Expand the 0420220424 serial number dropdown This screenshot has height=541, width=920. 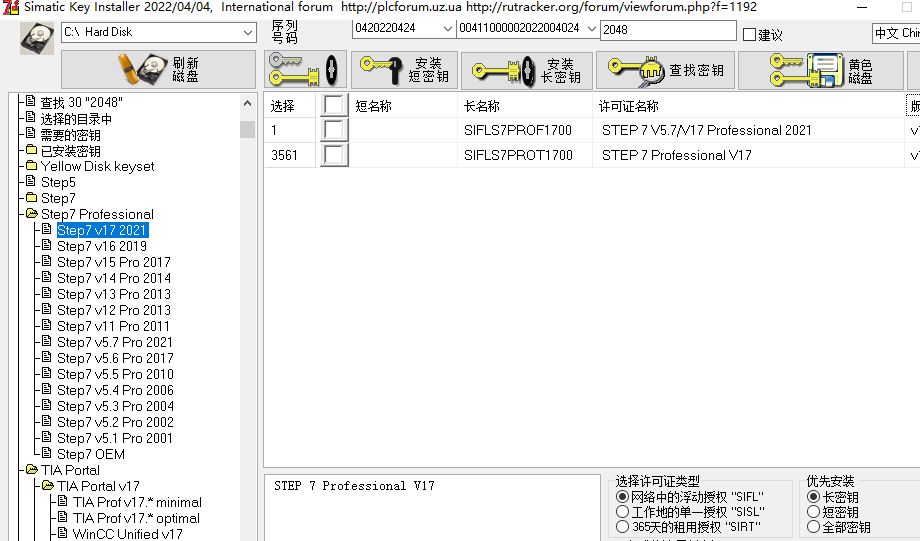[x=447, y=29]
